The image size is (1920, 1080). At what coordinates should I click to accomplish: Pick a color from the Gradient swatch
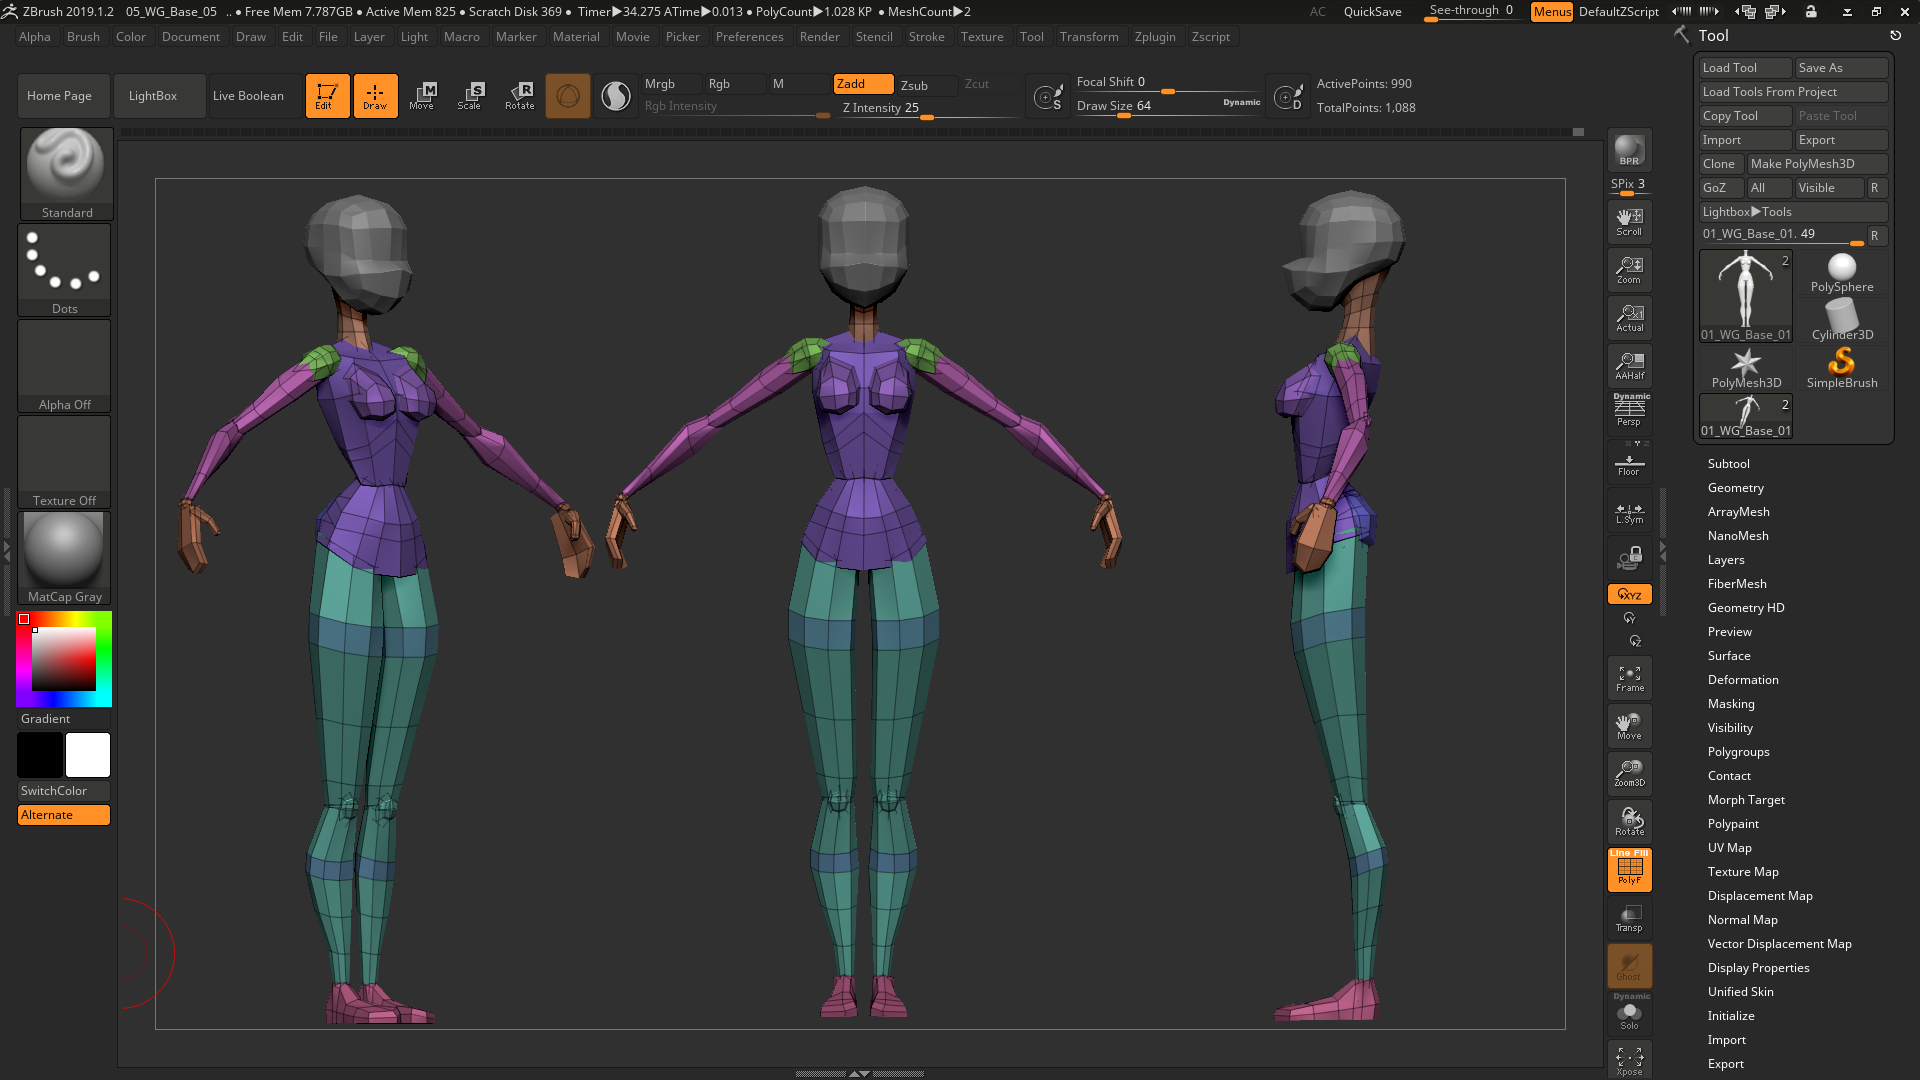pyautogui.click(x=63, y=658)
